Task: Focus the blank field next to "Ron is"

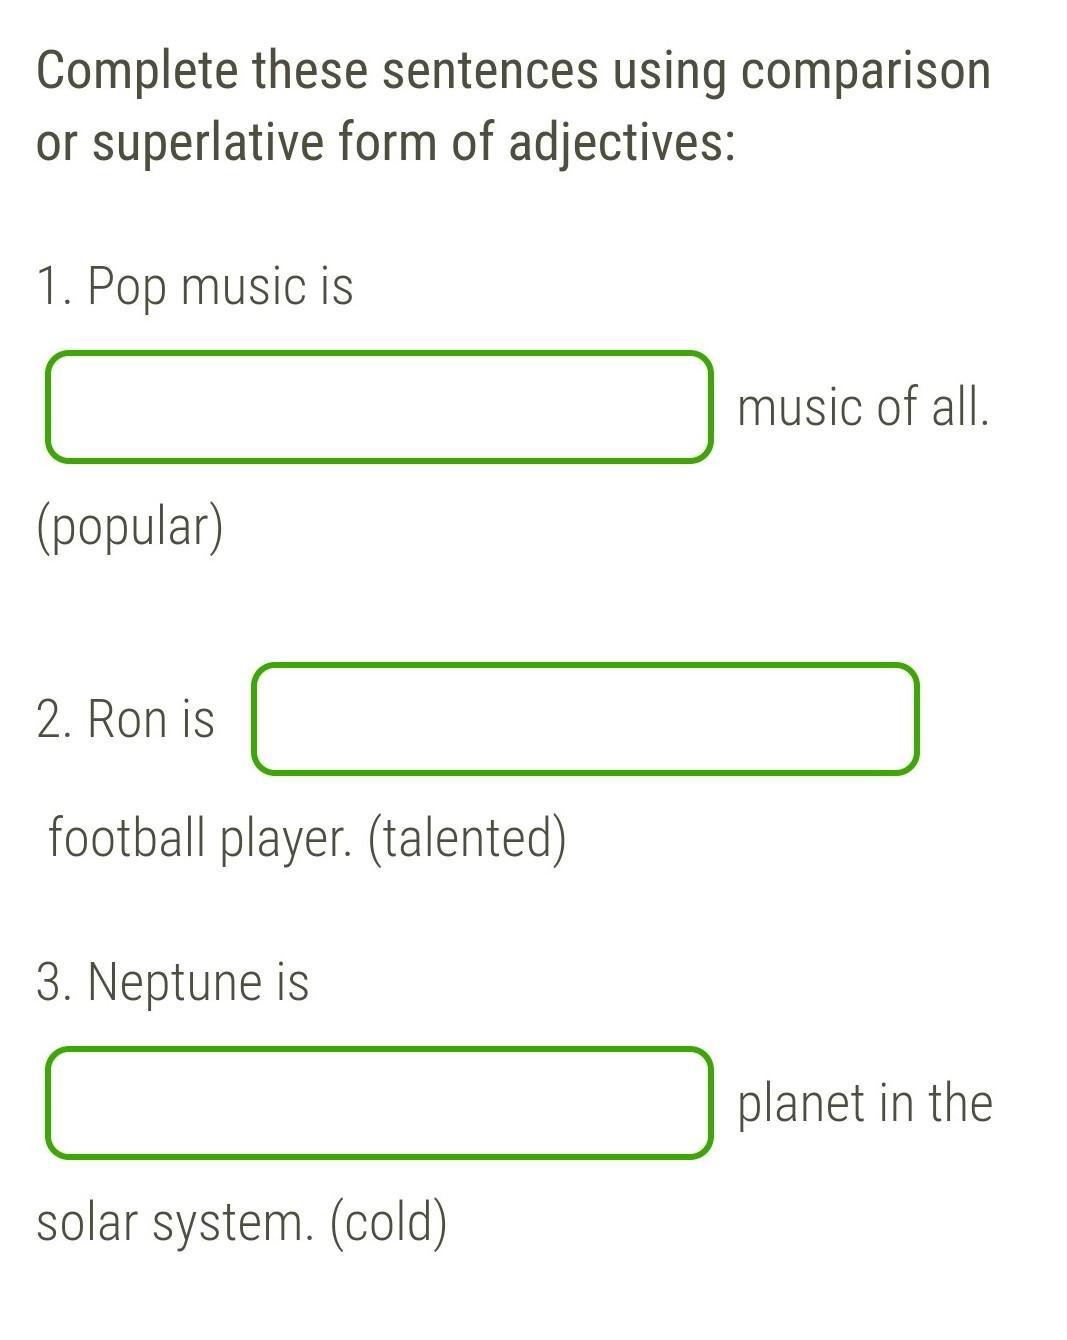Action: tap(585, 719)
